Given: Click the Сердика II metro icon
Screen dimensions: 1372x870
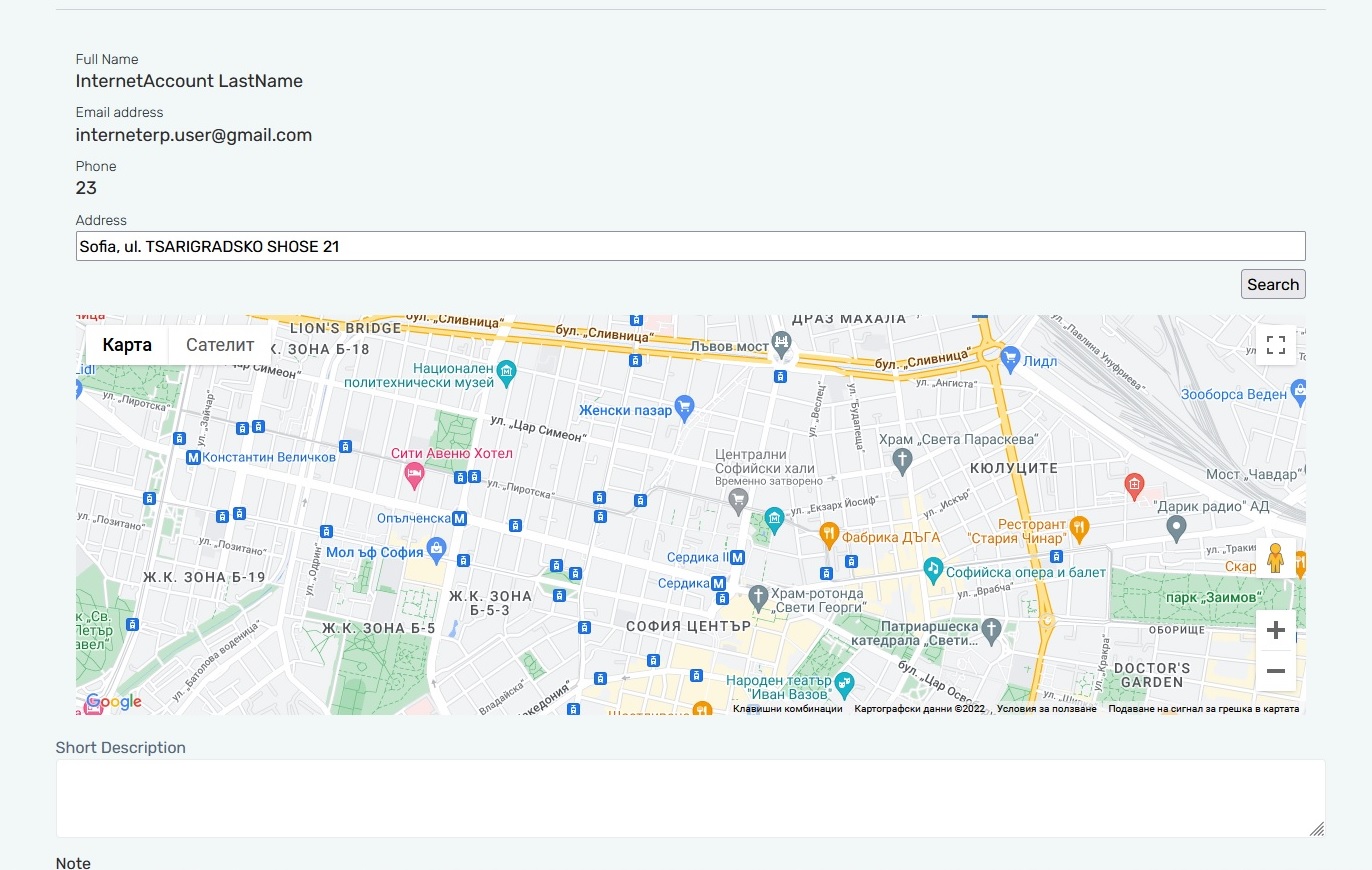Looking at the screenshot, I should click(x=737, y=557).
